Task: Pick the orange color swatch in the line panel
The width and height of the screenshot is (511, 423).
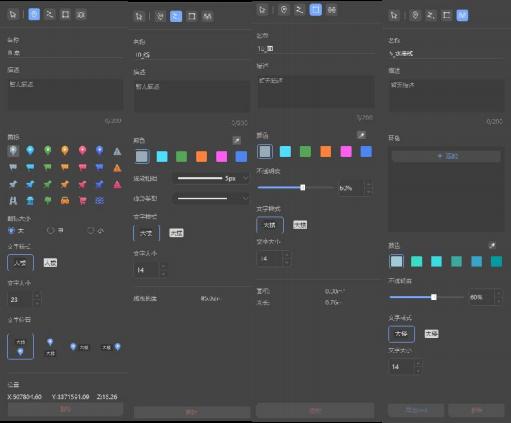Action: 201,156
